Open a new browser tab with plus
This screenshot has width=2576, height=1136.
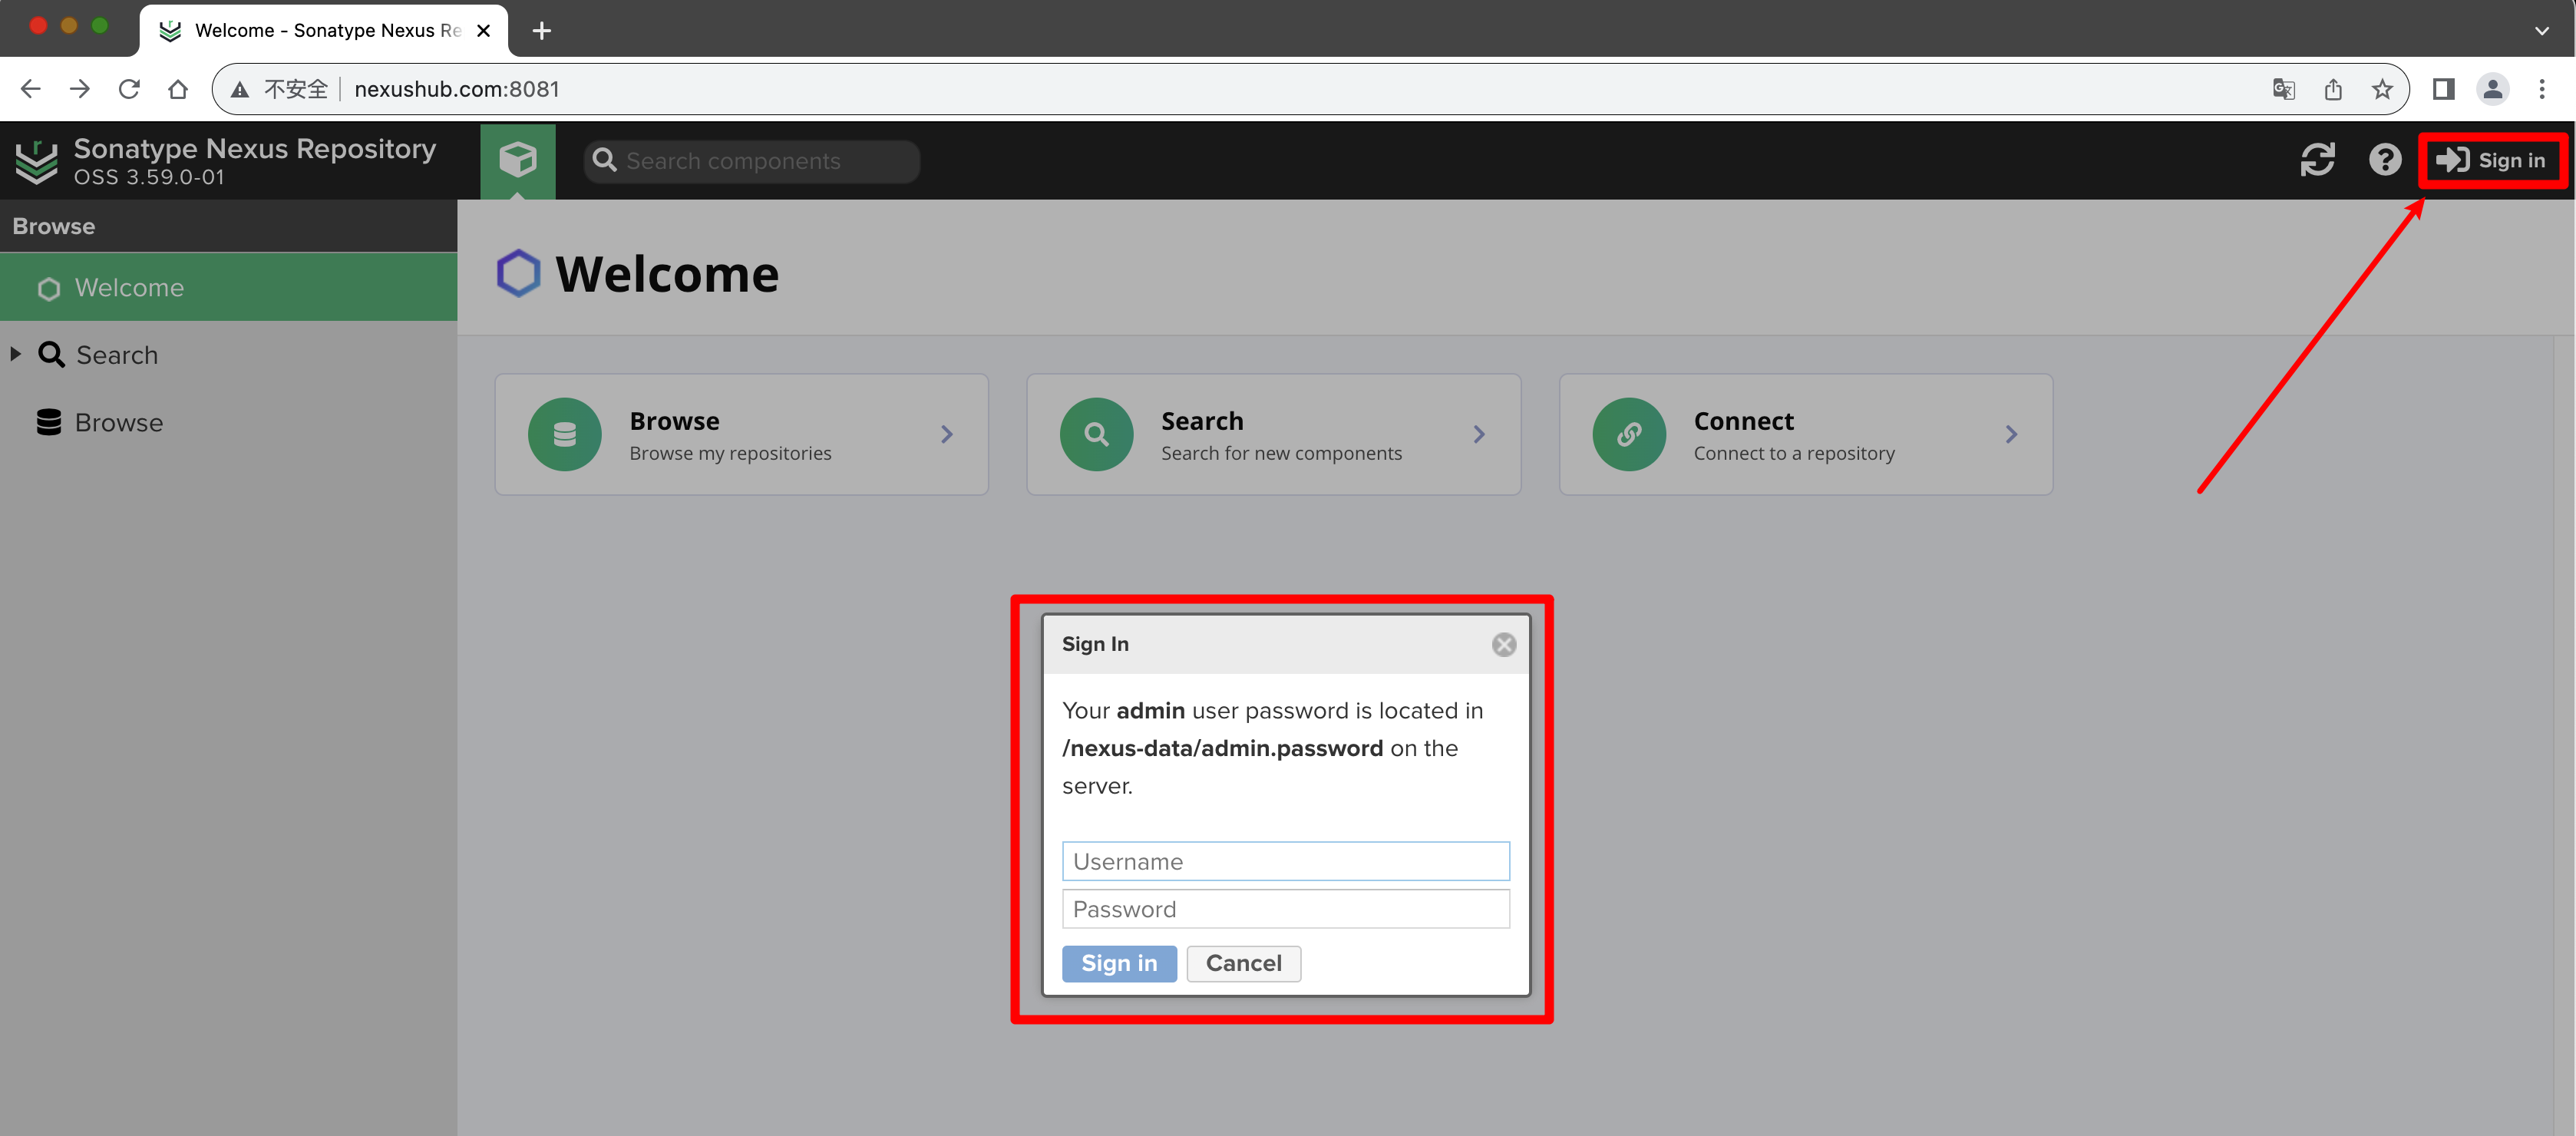click(x=541, y=31)
